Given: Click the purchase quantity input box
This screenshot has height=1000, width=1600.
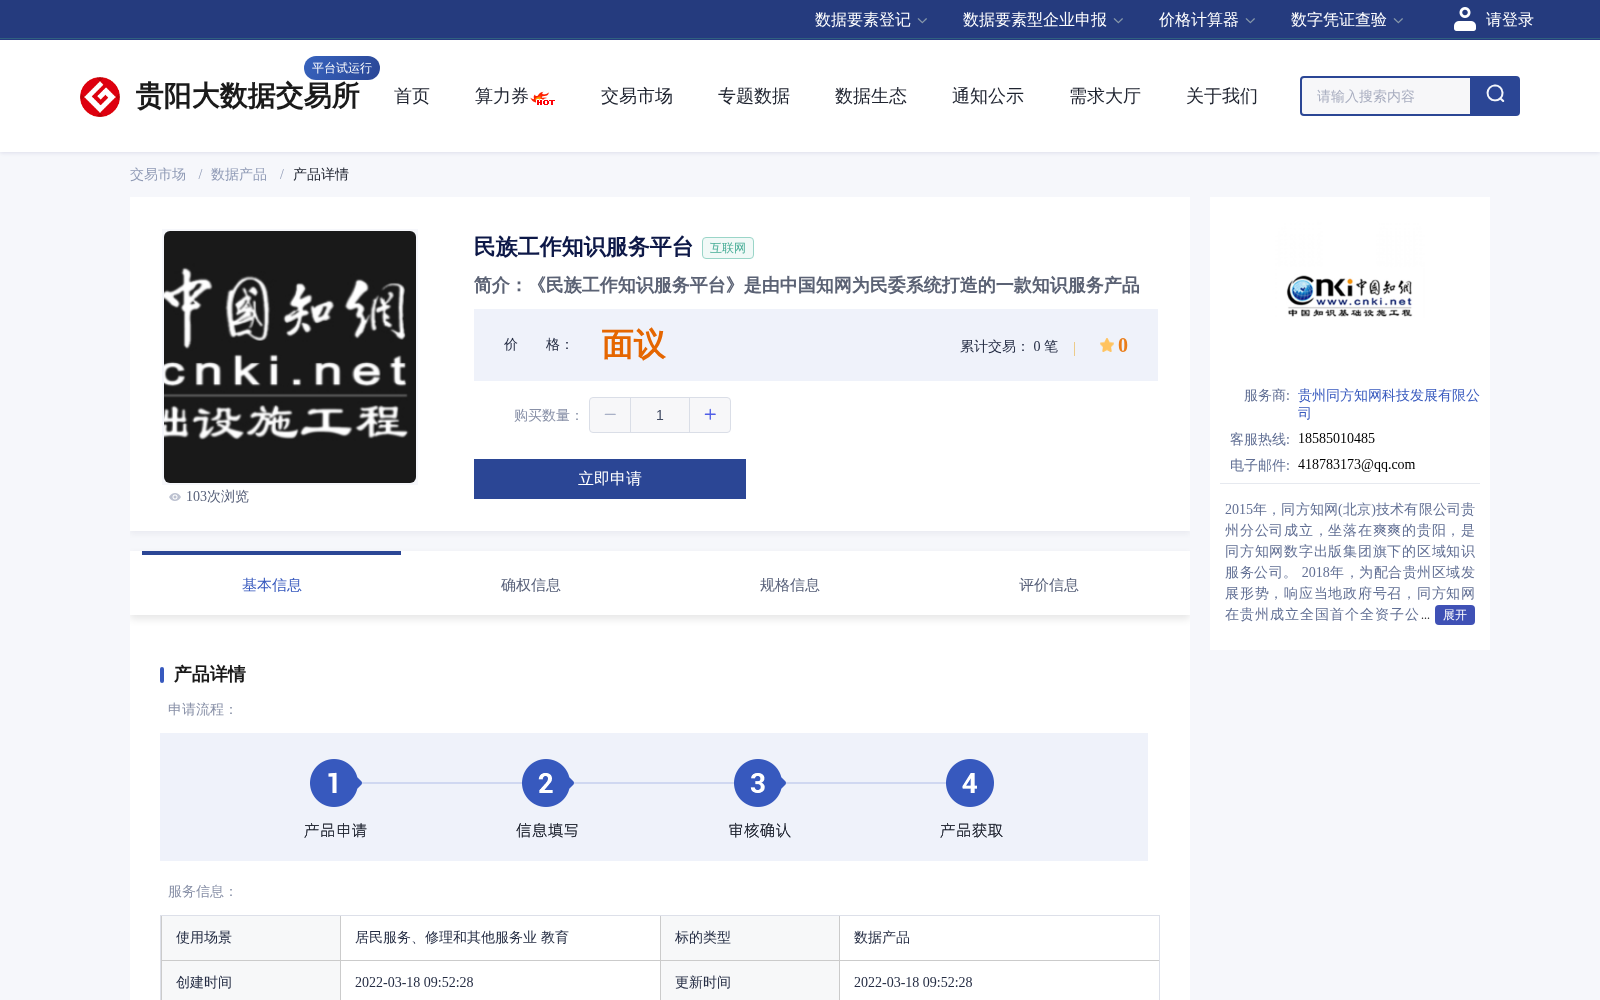Looking at the screenshot, I should pos(660,415).
